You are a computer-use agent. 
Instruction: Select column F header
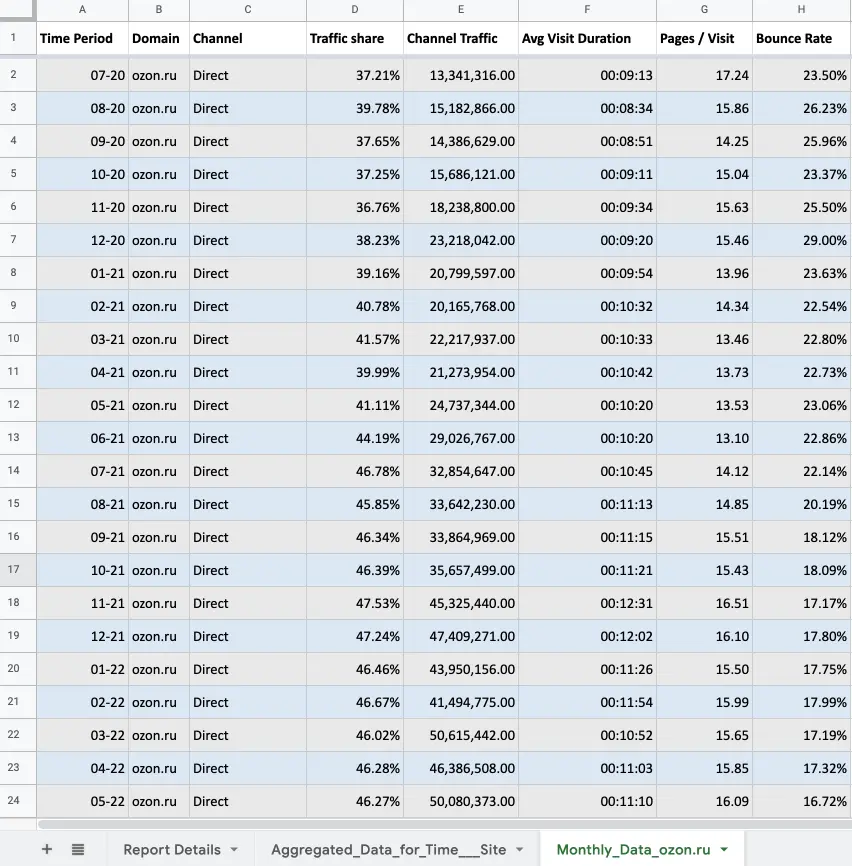(x=587, y=10)
